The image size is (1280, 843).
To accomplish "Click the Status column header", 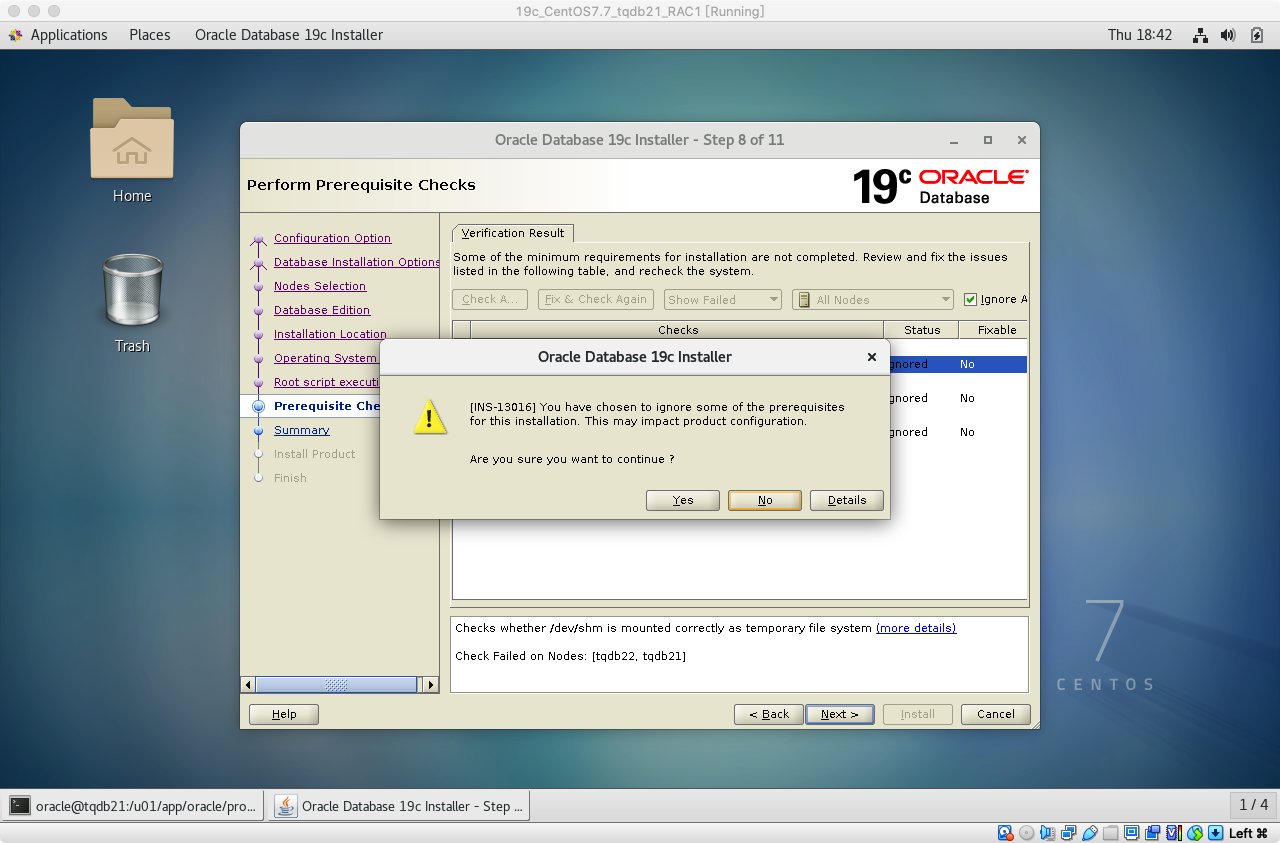I will [x=922, y=330].
